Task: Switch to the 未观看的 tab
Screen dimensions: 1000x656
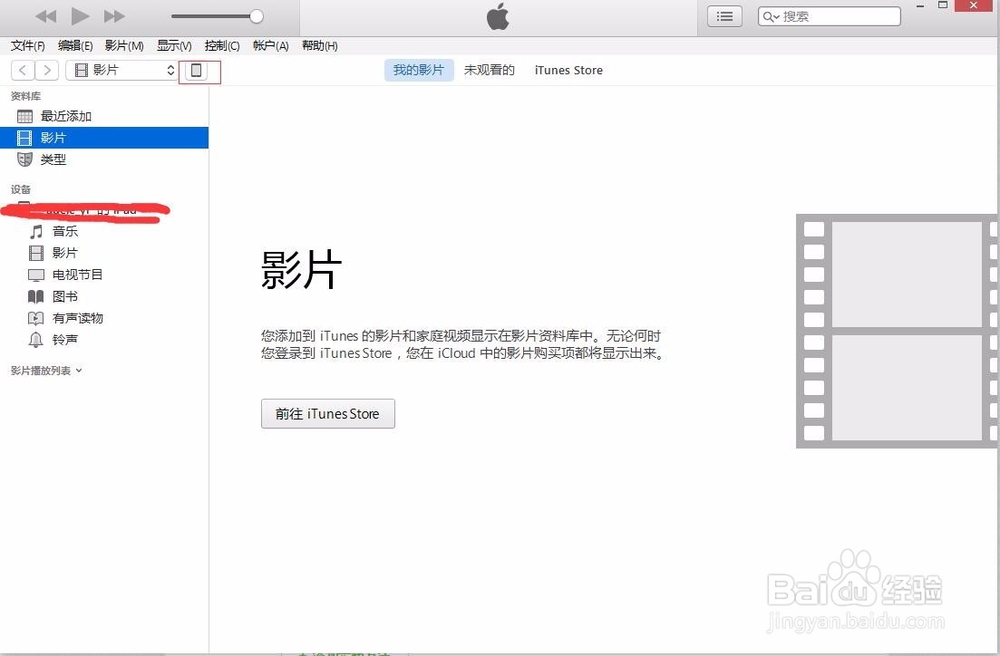Action: click(489, 70)
